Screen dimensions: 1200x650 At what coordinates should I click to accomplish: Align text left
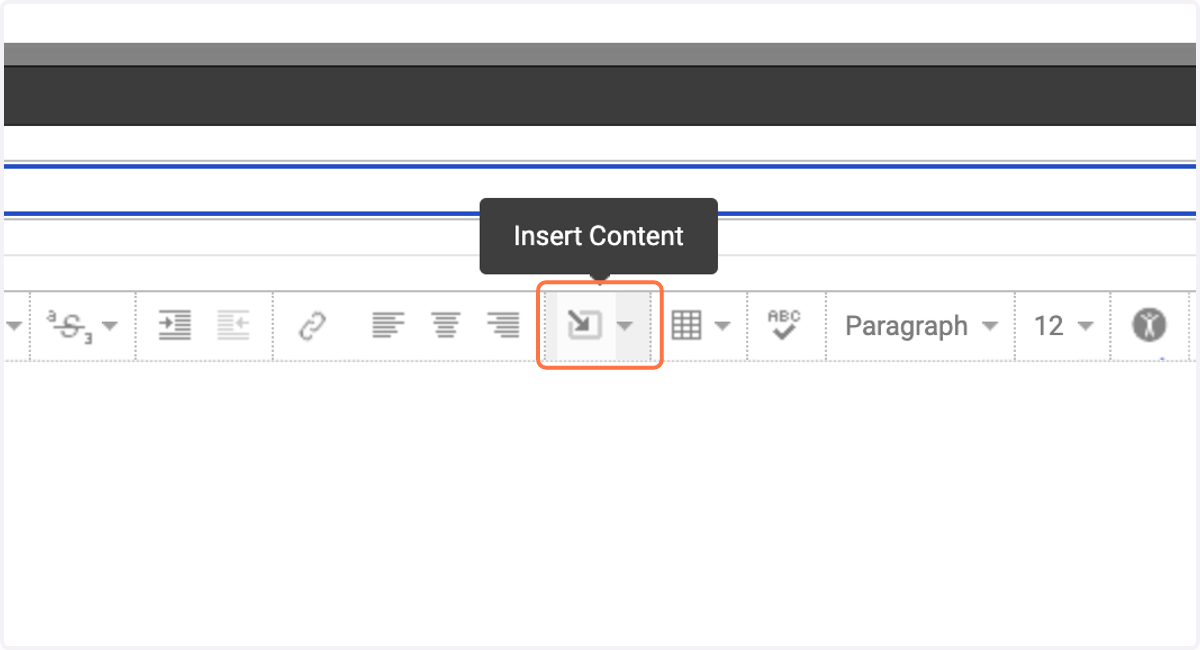click(x=388, y=325)
